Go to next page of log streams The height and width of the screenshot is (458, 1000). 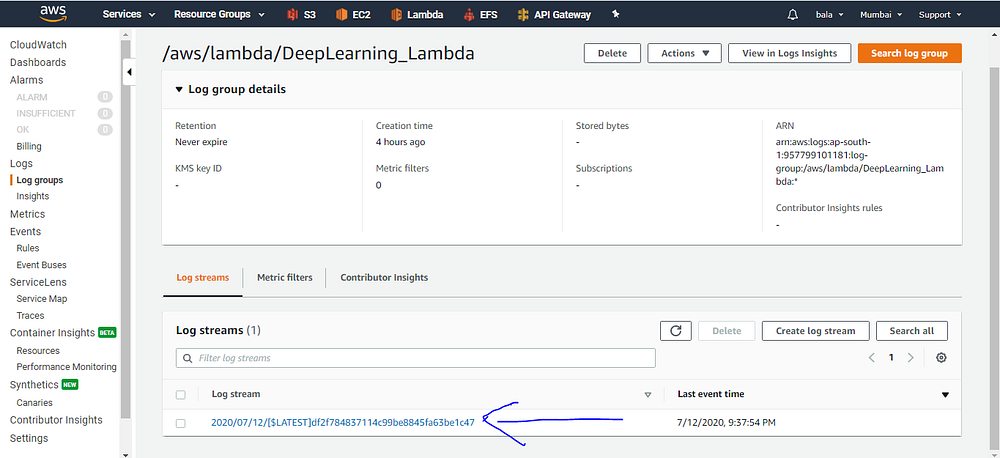(911, 358)
